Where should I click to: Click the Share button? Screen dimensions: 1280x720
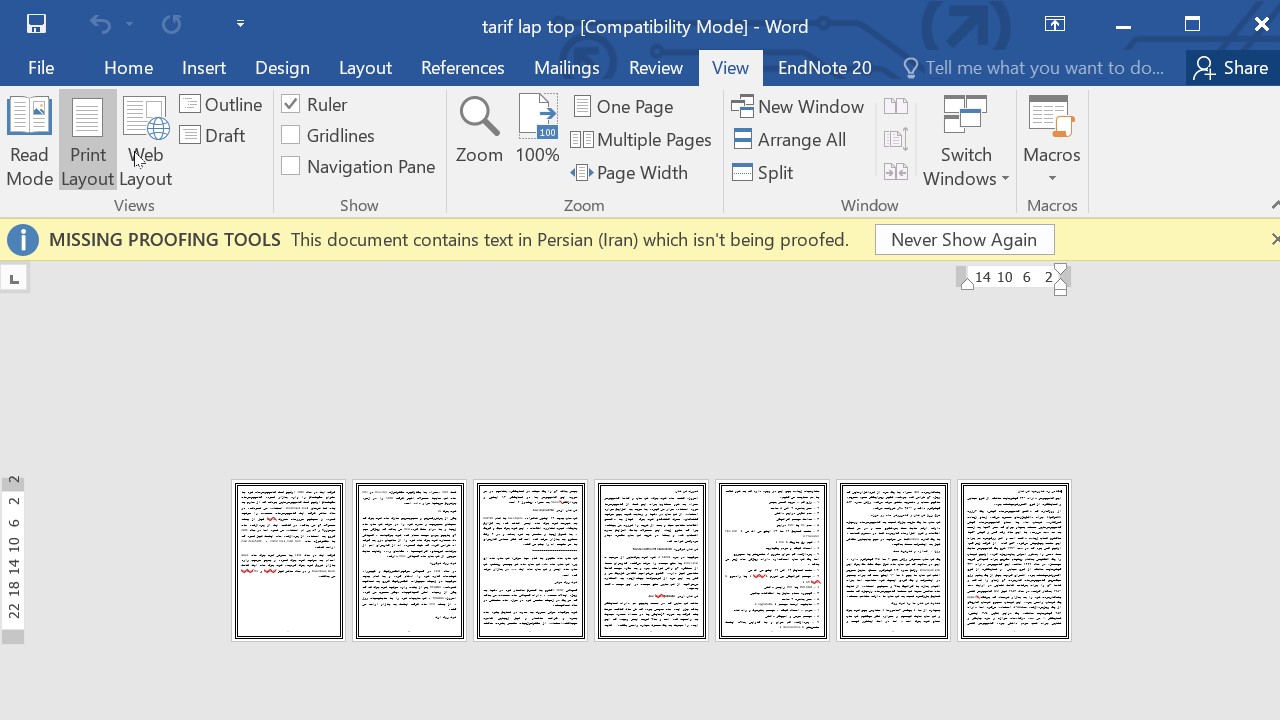1231,68
